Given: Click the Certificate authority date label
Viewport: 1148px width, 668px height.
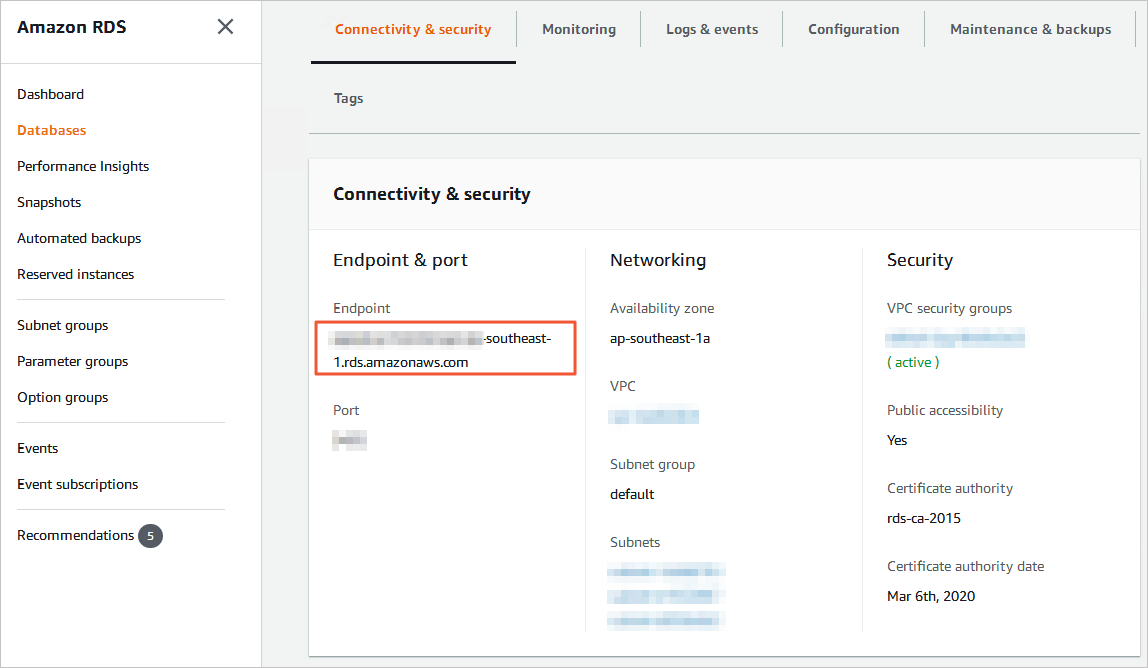Looking at the screenshot, I should click(966, 566).
